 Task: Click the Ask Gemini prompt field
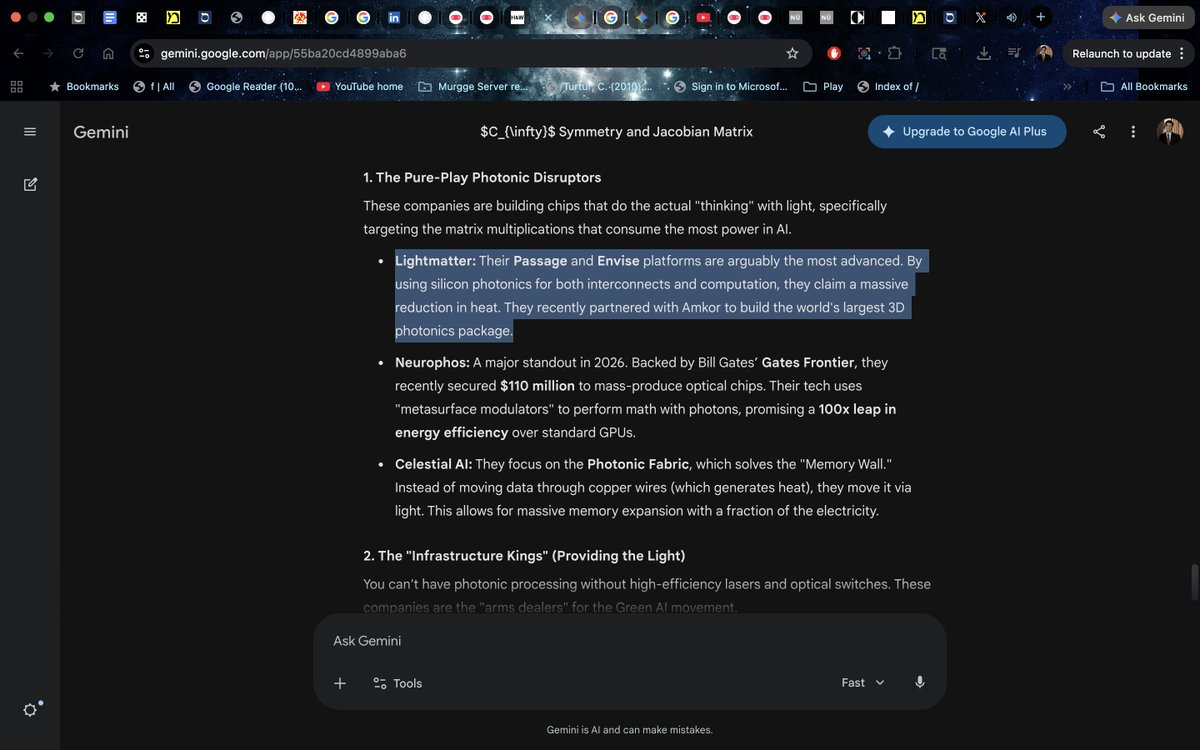coord(630,641)
